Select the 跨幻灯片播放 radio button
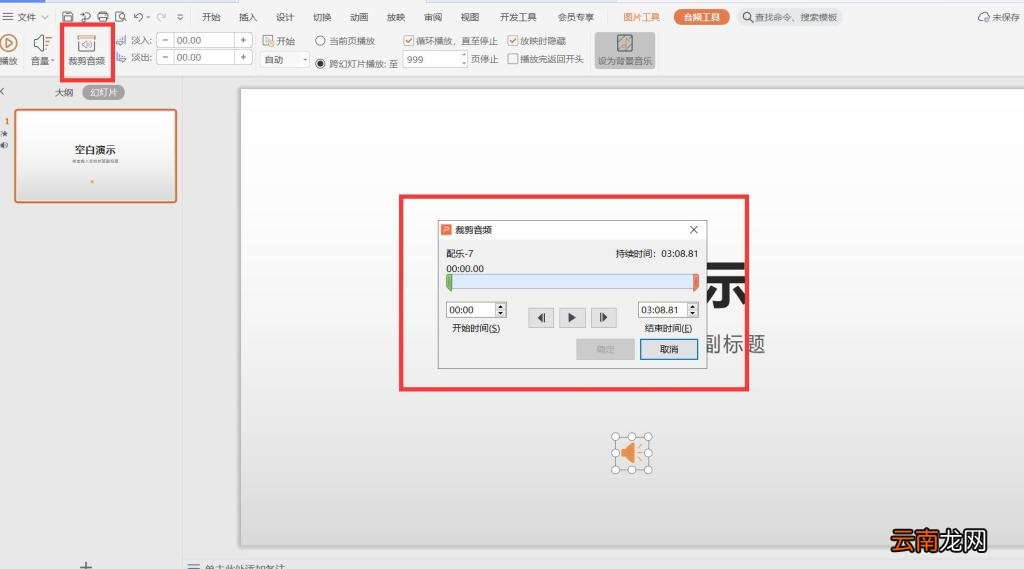Image resolution: width=1024 pixels, height=569 pixels. point(320,63)
